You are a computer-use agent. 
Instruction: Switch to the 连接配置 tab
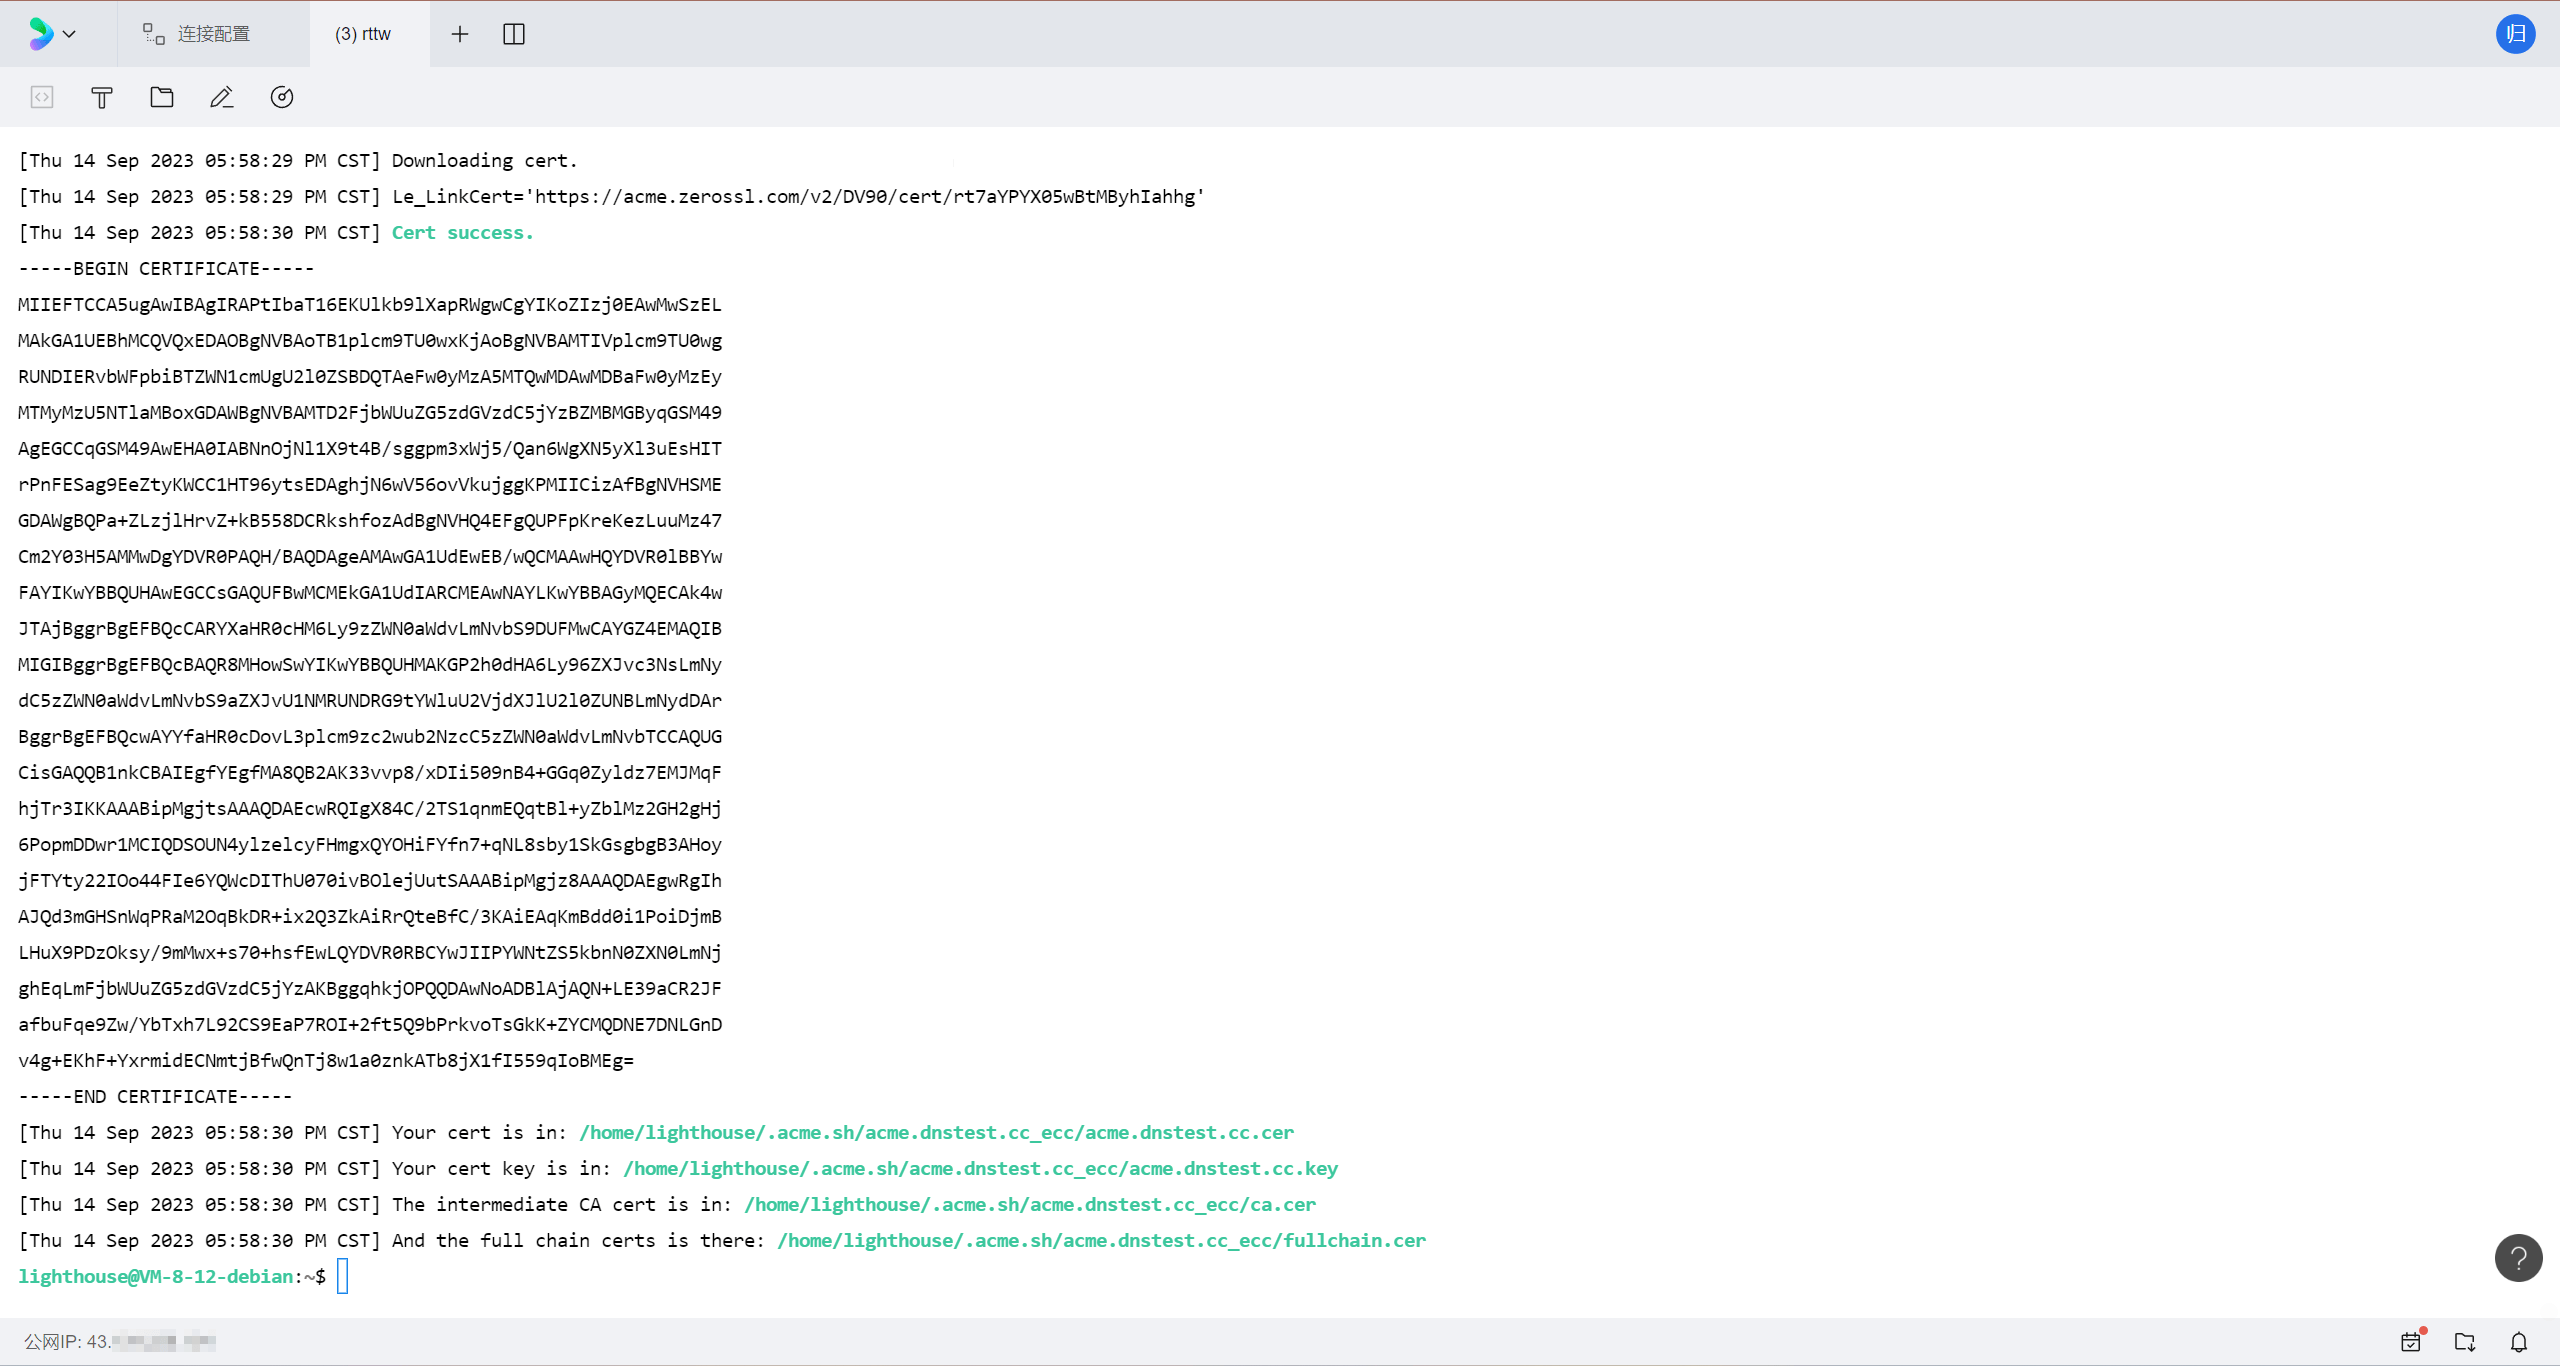[212, 34]
